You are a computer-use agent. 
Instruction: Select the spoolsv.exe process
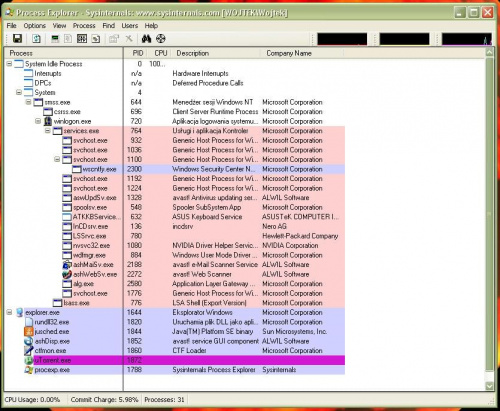[90, 207]
